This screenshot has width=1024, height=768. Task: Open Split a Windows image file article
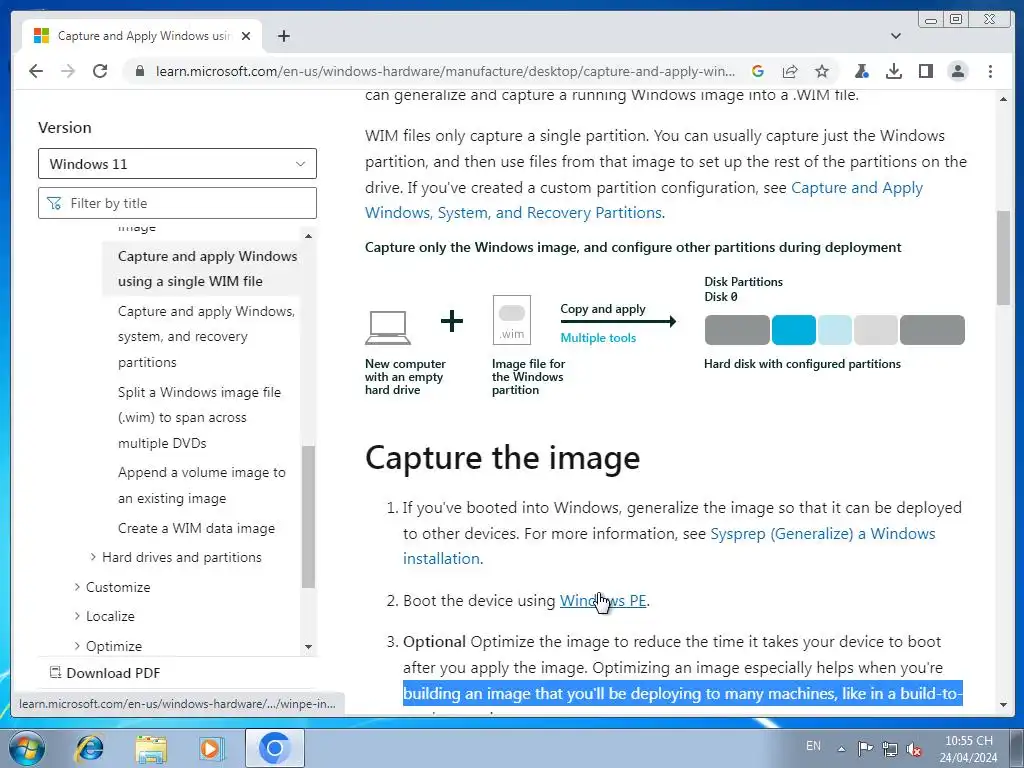[199, 417]
